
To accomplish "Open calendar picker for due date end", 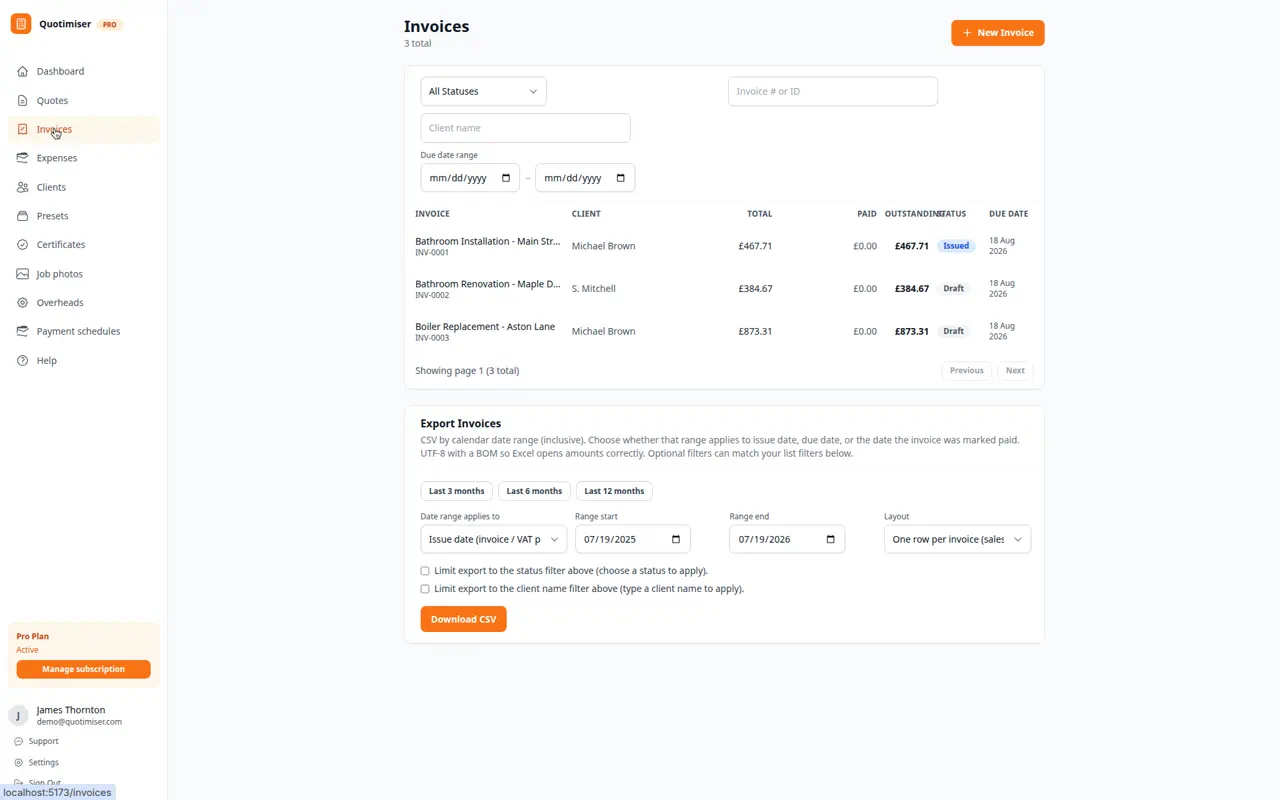I will click(621, 178).
